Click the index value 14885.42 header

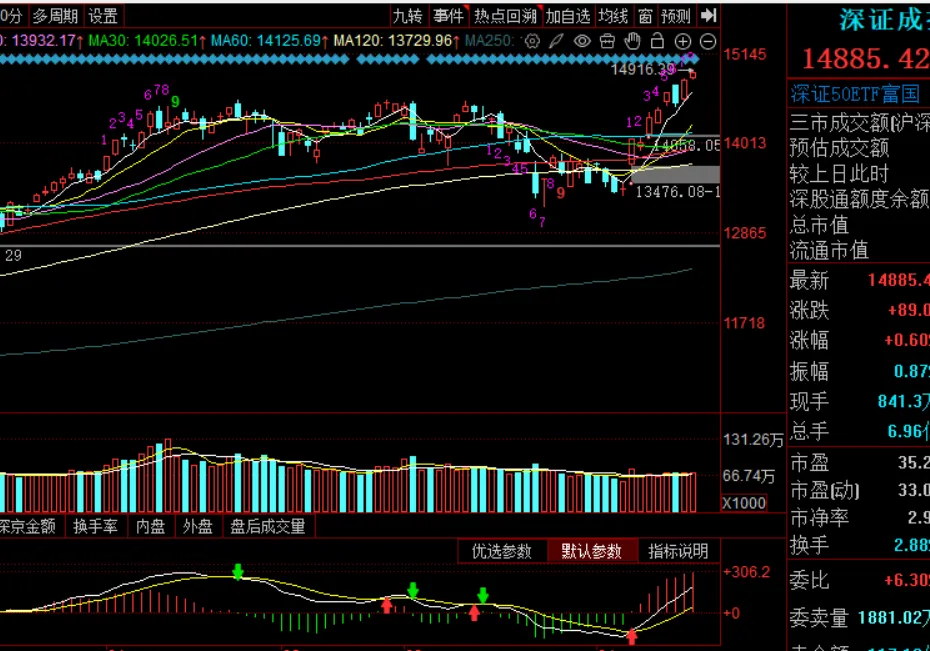tap(865, 59)
